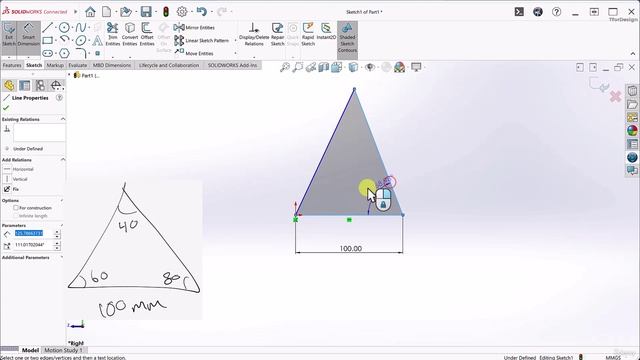Collapse the Existing Relations section

coord(63,119)
